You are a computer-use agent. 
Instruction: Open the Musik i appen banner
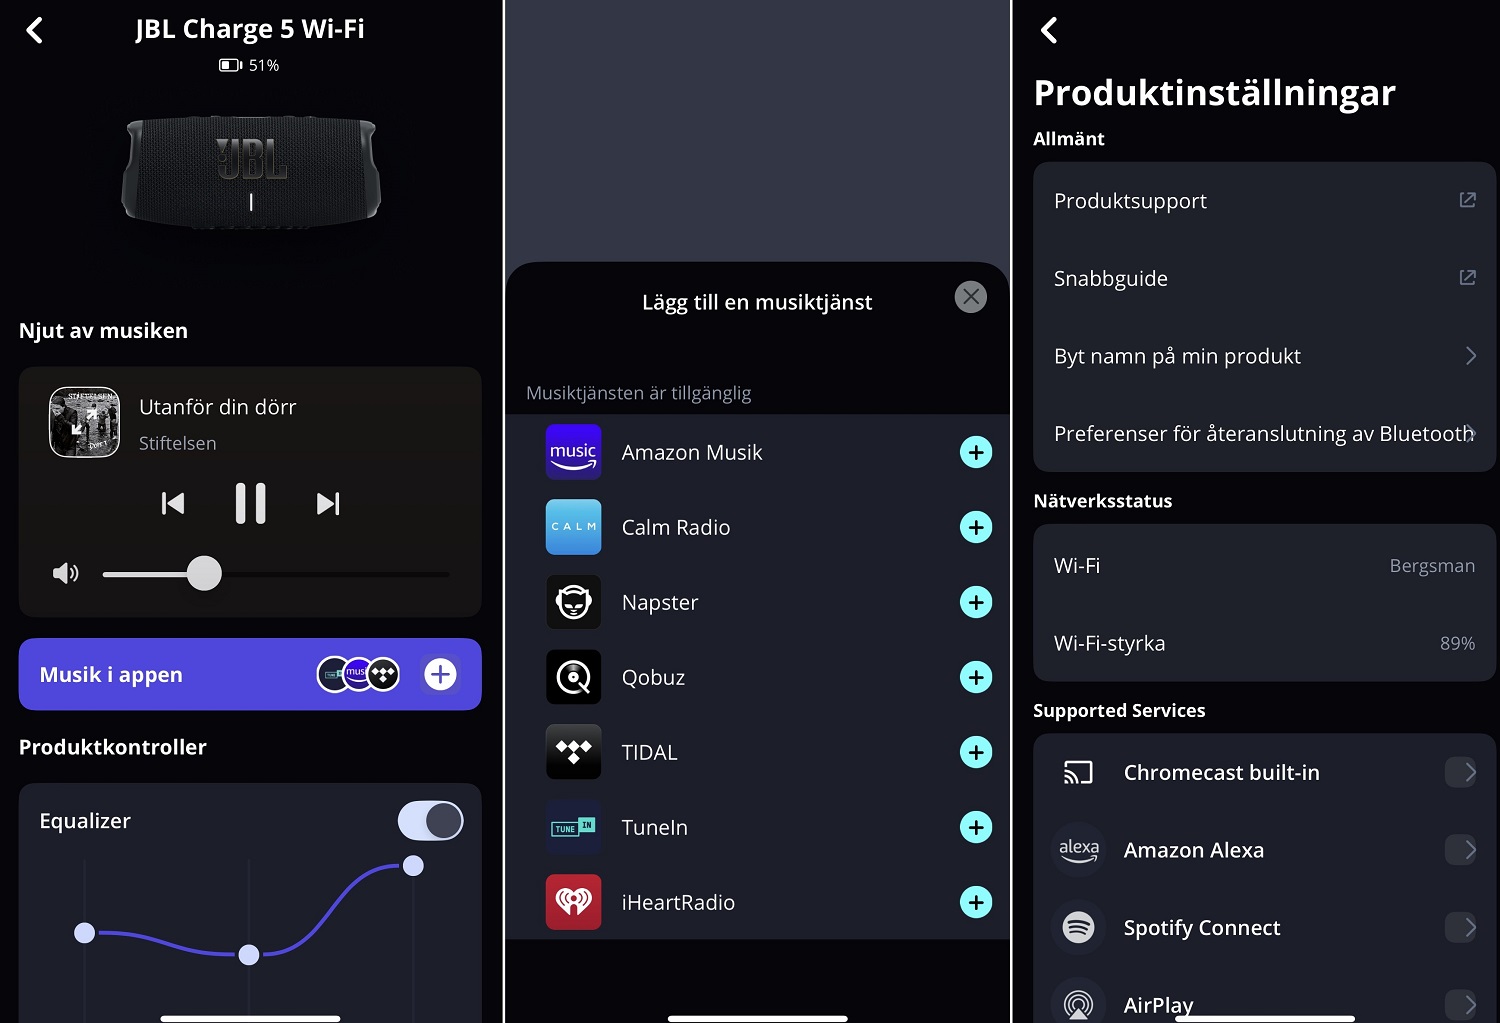pyautogui.click(x=250, y=674)
